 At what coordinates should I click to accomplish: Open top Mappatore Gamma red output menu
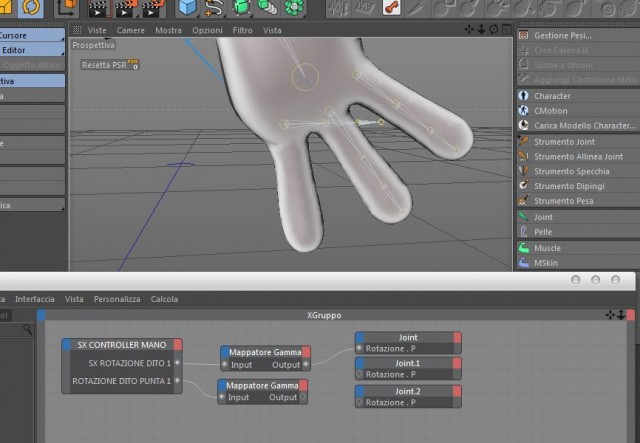click(306, 352)
